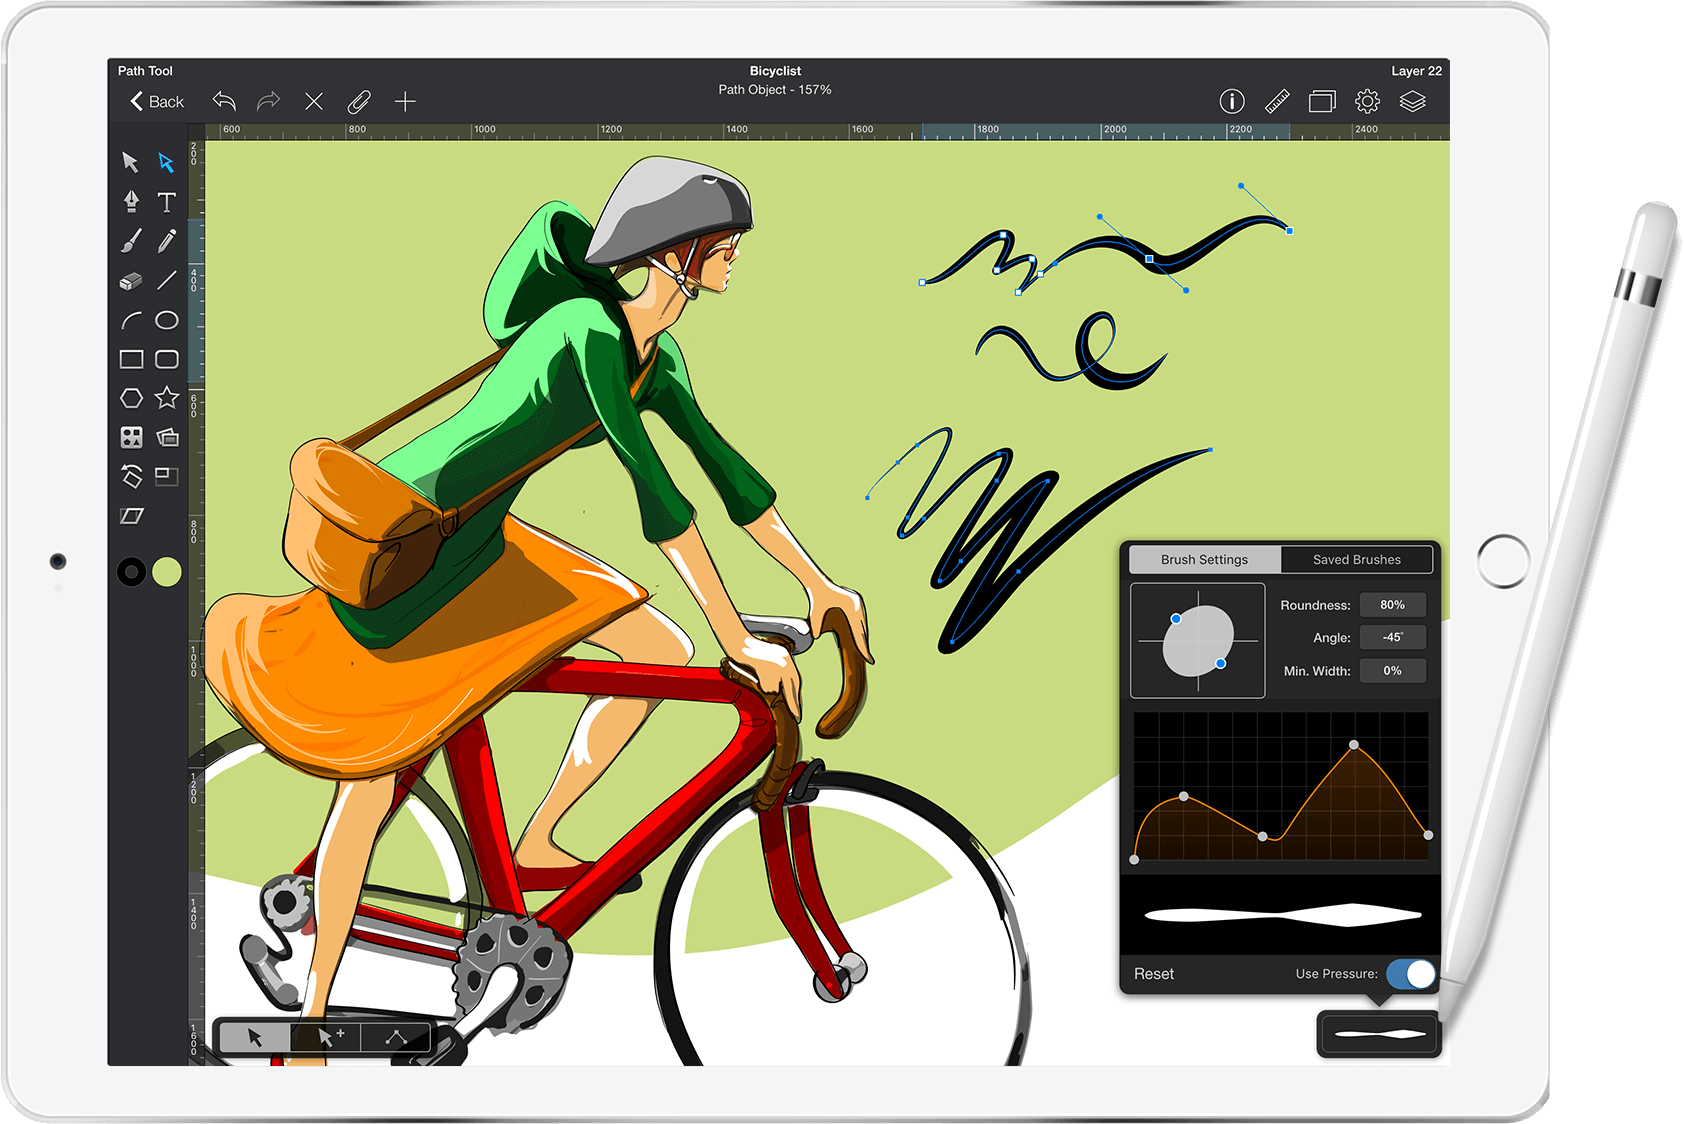
Task: Select the Eraser tool
Action: tap(130, 281)
